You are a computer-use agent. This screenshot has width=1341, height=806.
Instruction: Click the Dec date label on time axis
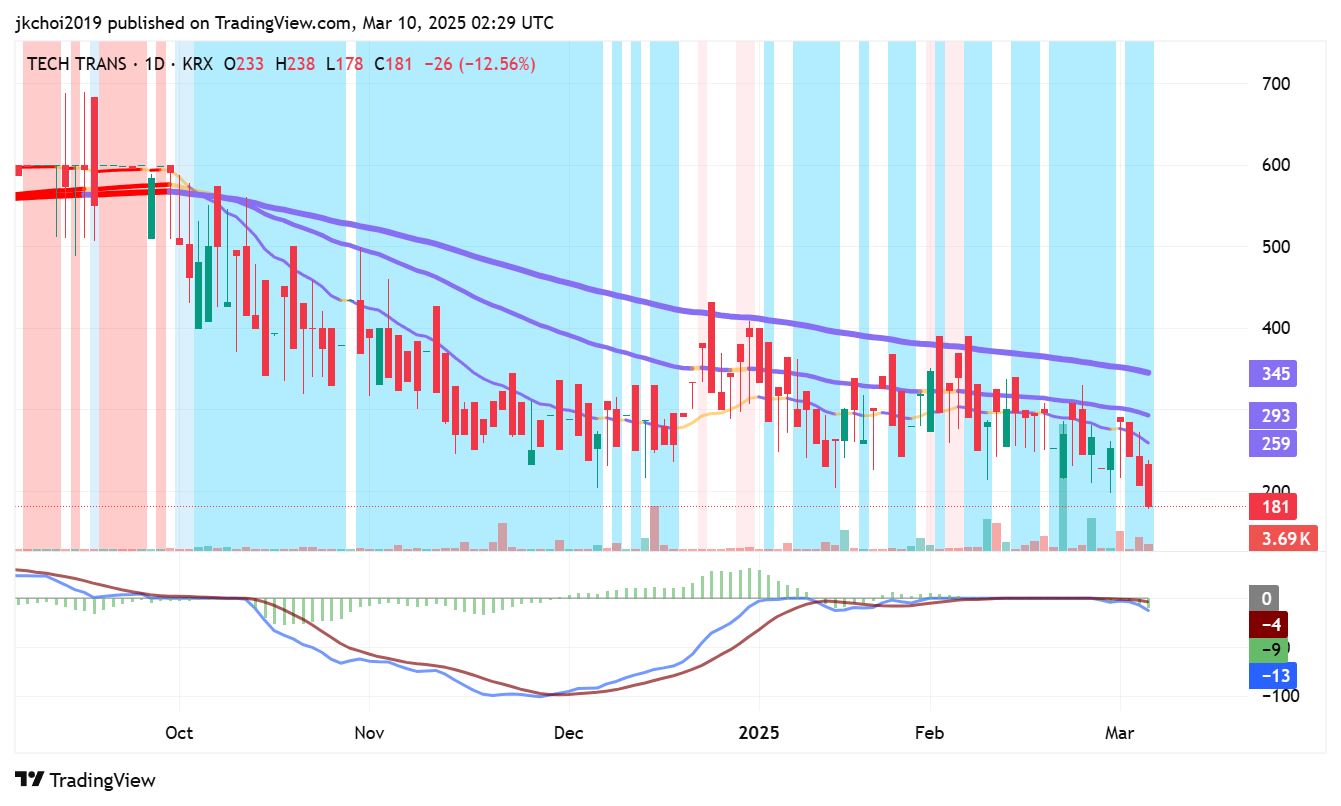[568, 733]
